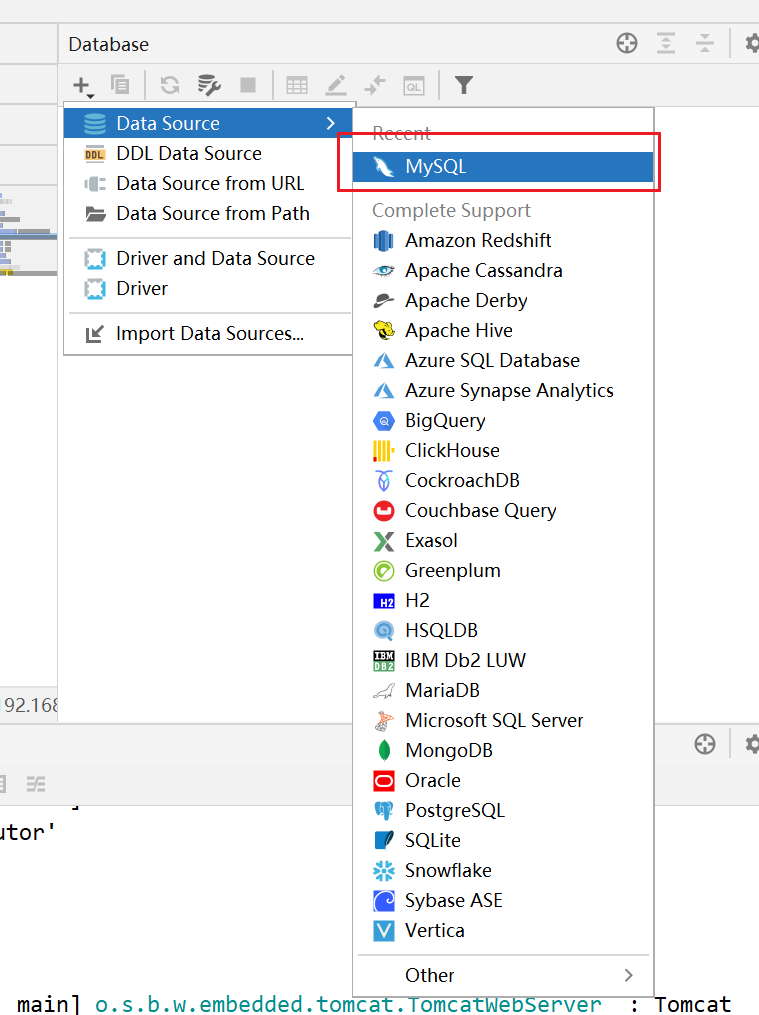Select Apache Derby data source
The width and height of the screenshot is (759, 1015).
(503, 300)
